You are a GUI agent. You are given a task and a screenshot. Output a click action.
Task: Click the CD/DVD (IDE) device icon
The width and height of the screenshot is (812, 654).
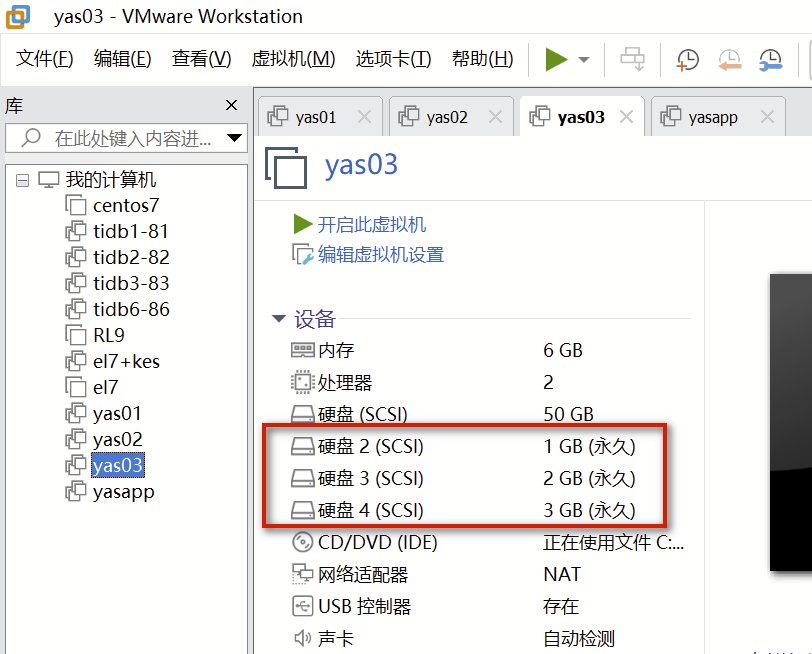click(x=302, y=542)
